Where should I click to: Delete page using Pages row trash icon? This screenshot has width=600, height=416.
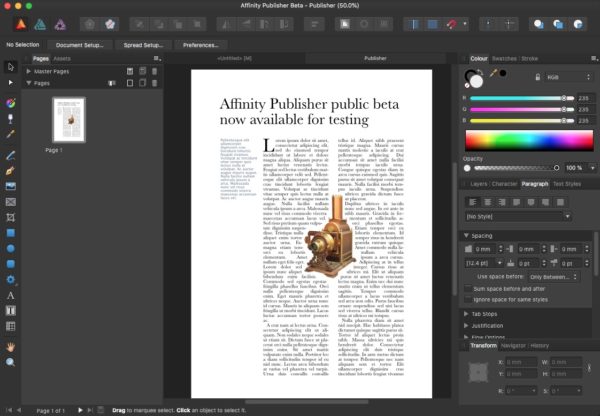coord(155,83)
